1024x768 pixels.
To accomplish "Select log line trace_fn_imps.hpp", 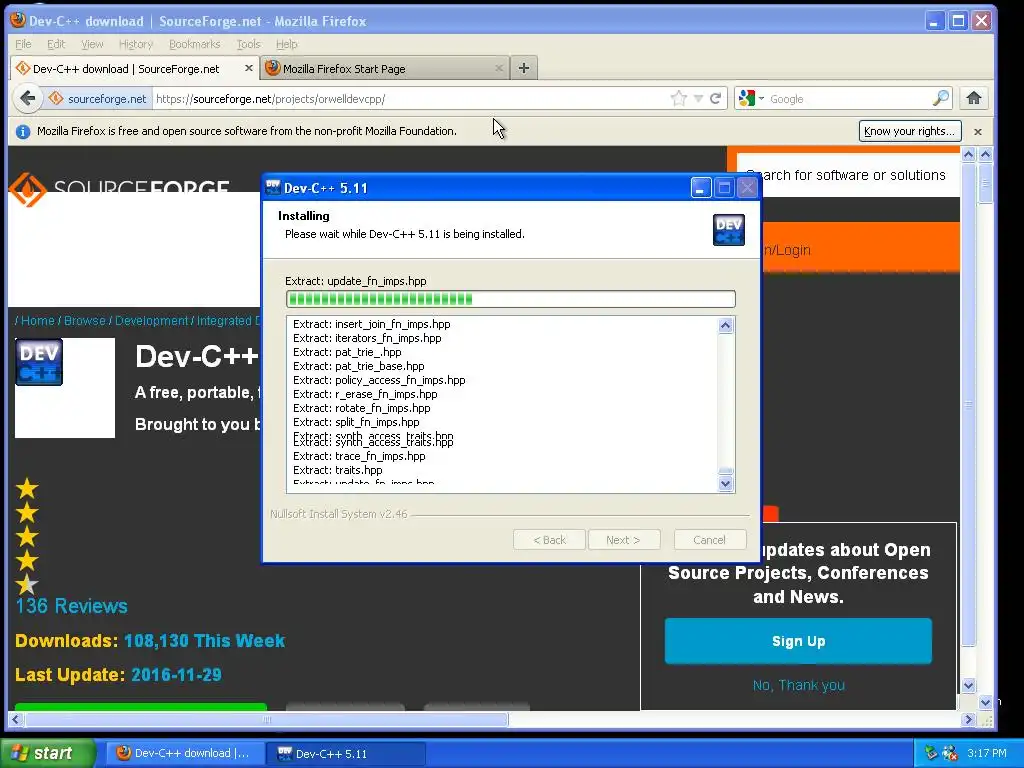I will pos(359,456).
